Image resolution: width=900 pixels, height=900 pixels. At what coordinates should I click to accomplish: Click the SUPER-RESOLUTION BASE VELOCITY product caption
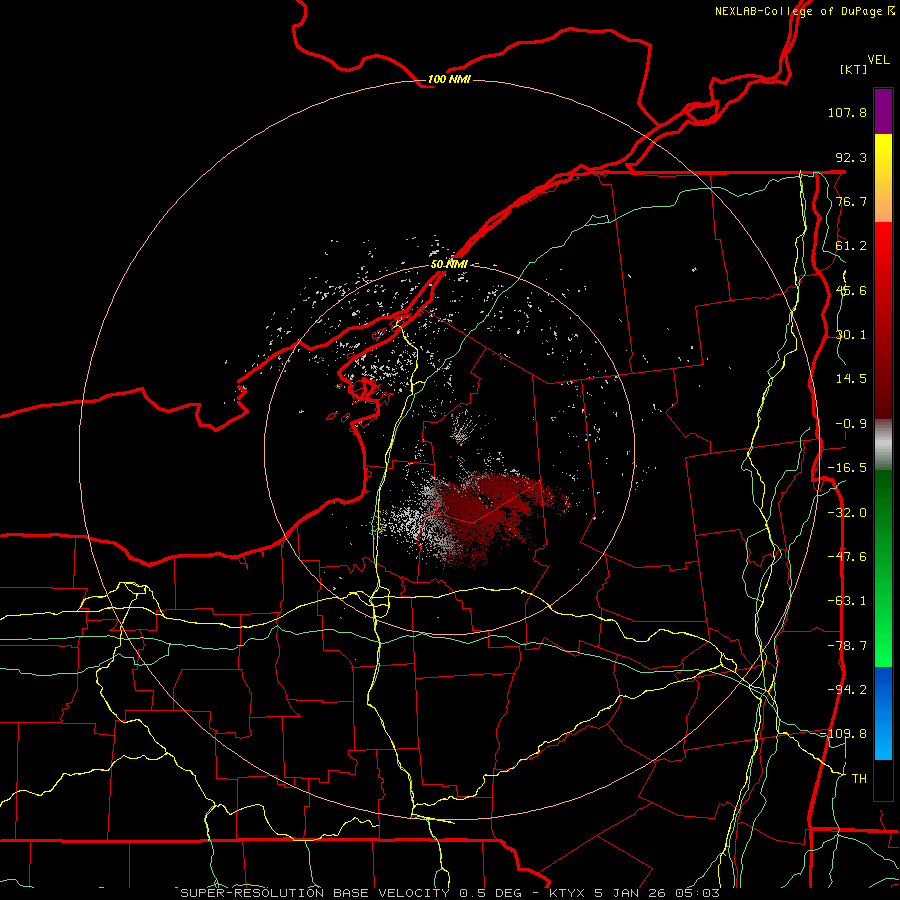tap(450, 893)
